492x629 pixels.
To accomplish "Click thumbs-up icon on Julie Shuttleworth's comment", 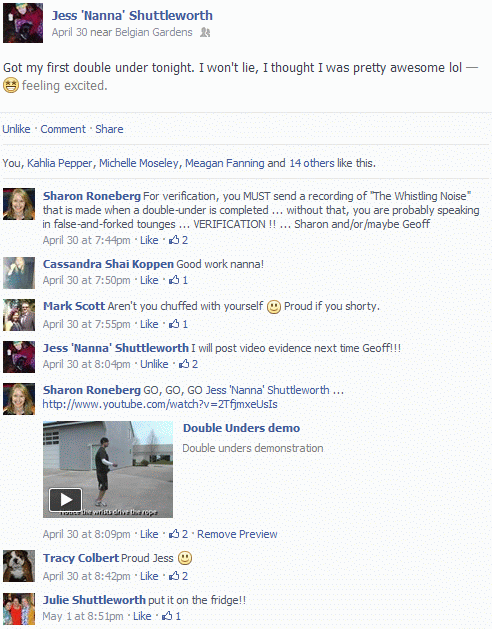I will click(167, 616).
